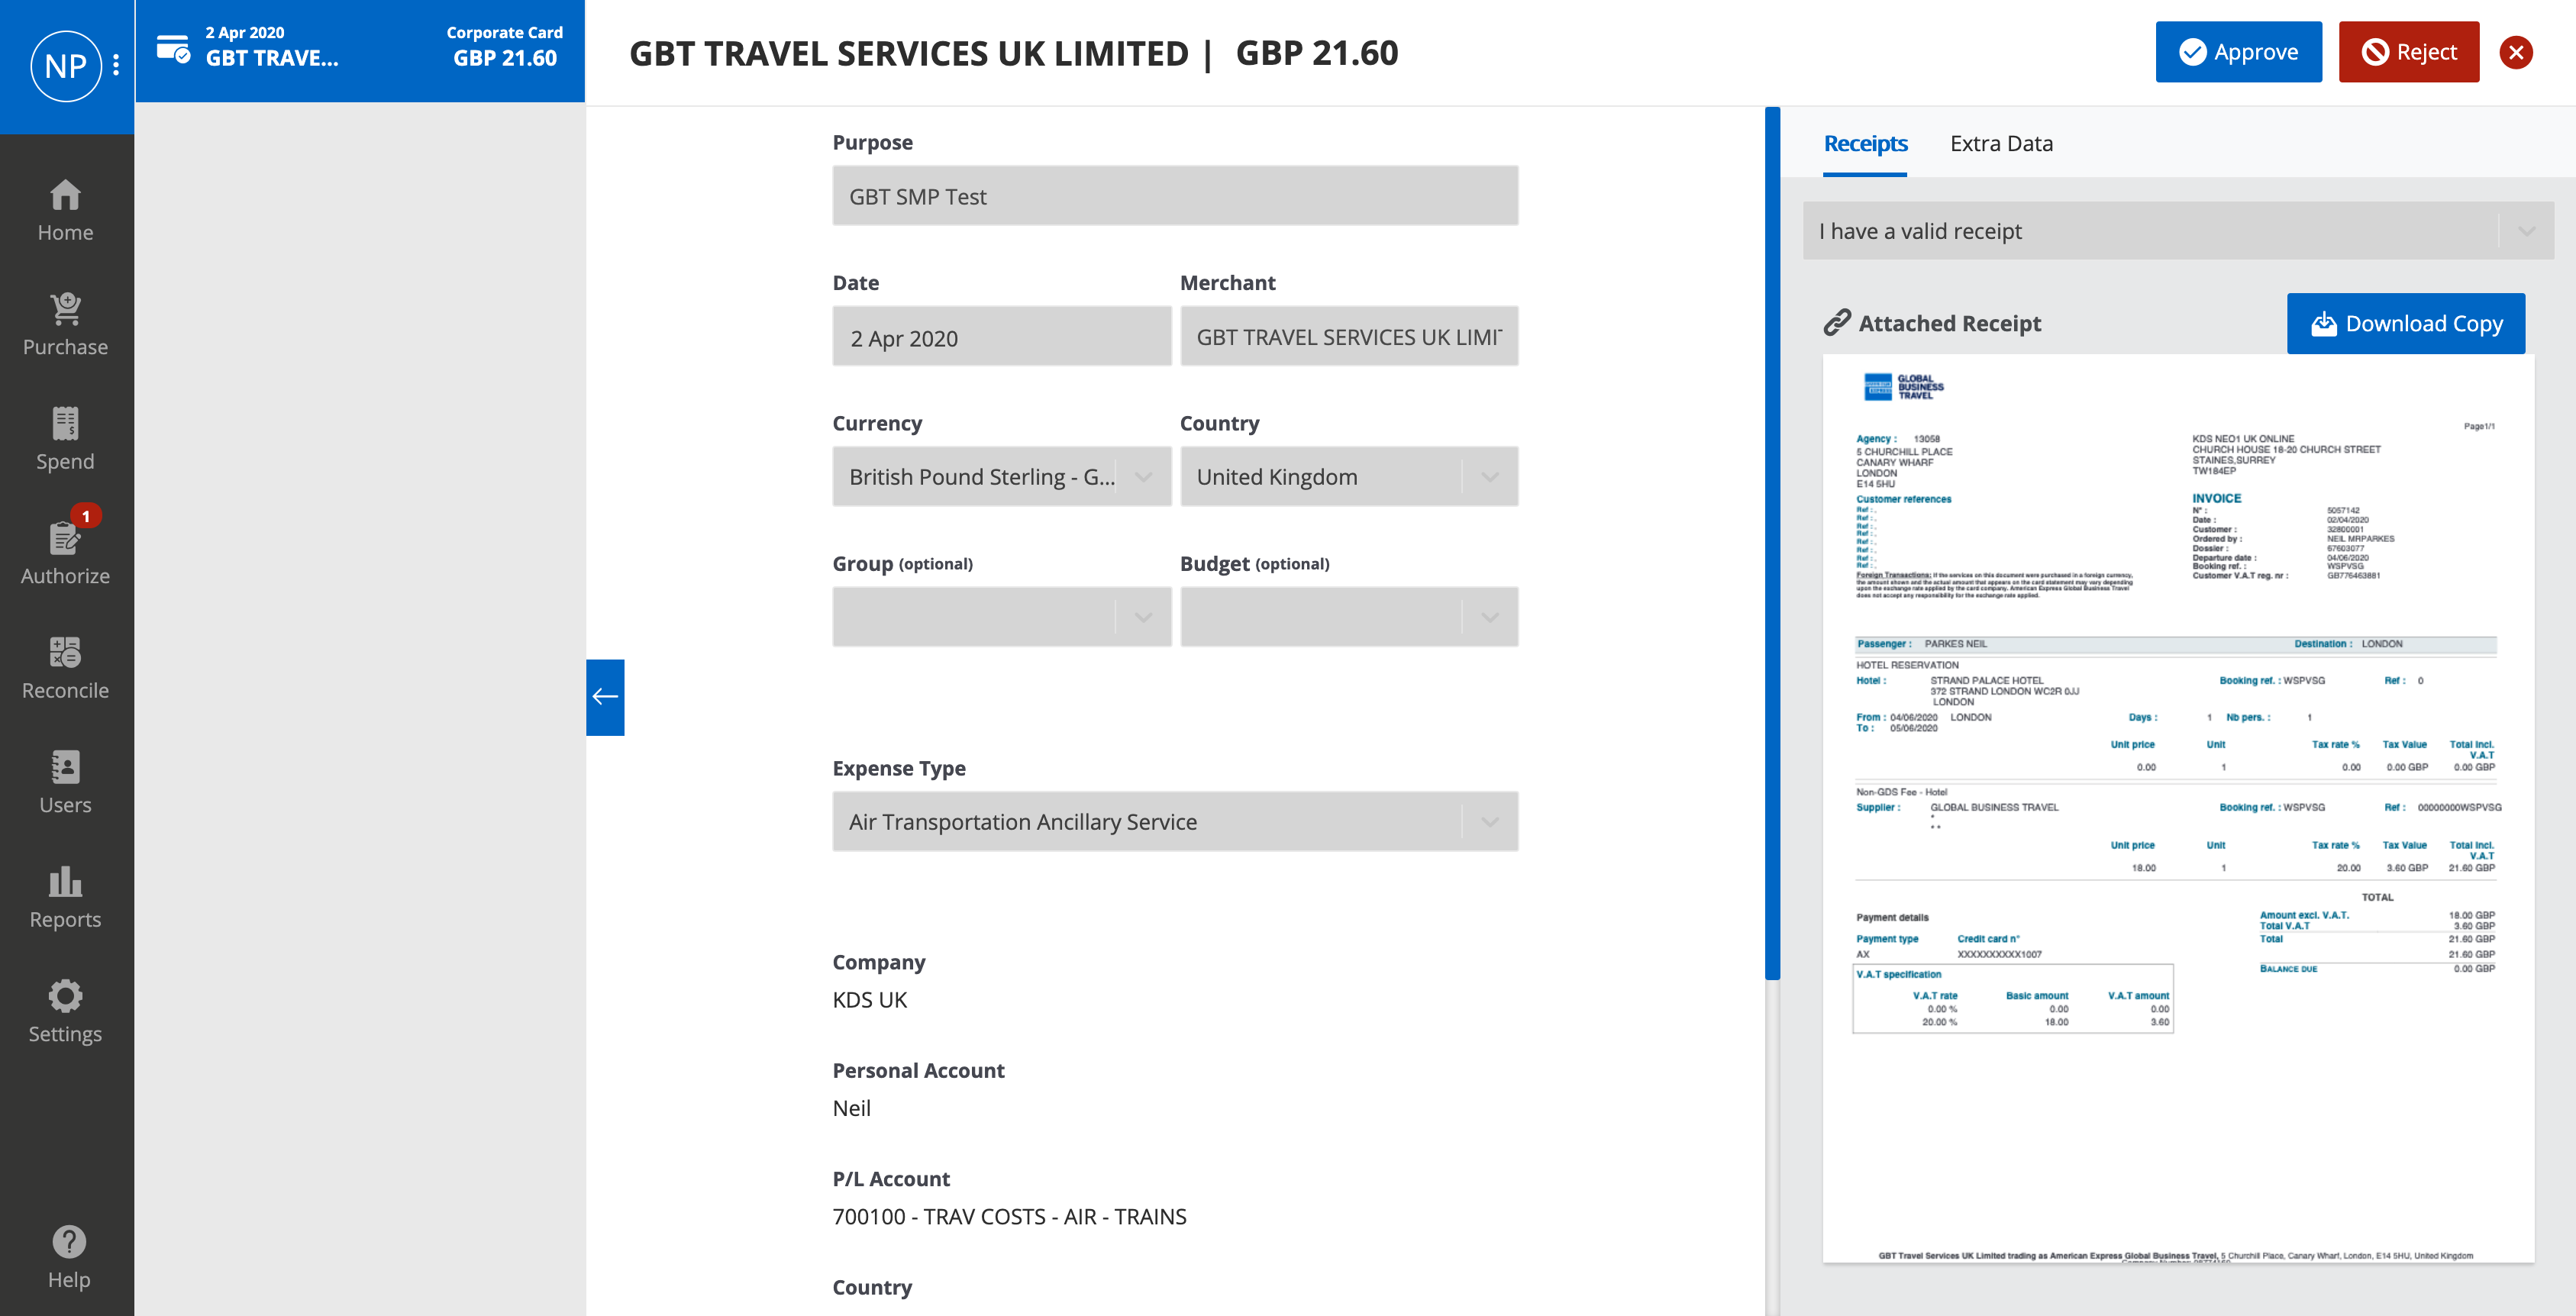
Task: Switch to the Extra Data tab
Action: coord(2001,143)
